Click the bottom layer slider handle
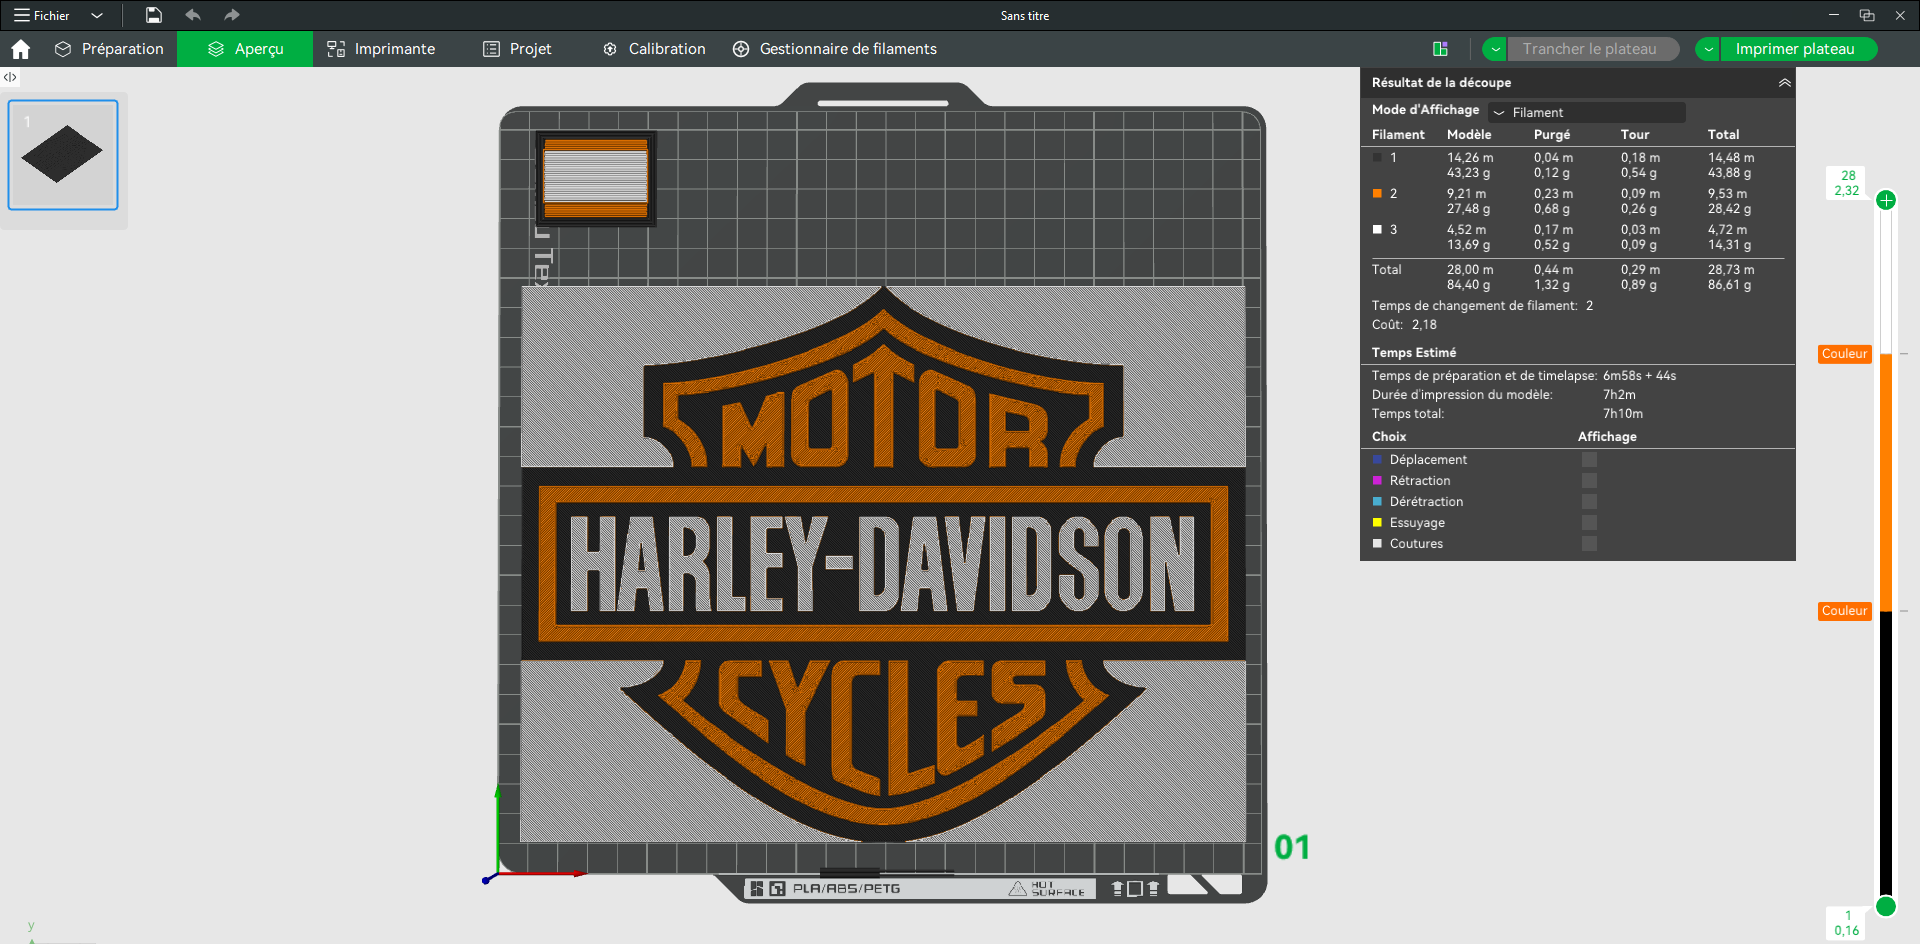This screenshot has width=1920, height=944. pyautogui.click(x=1886, y=906)
